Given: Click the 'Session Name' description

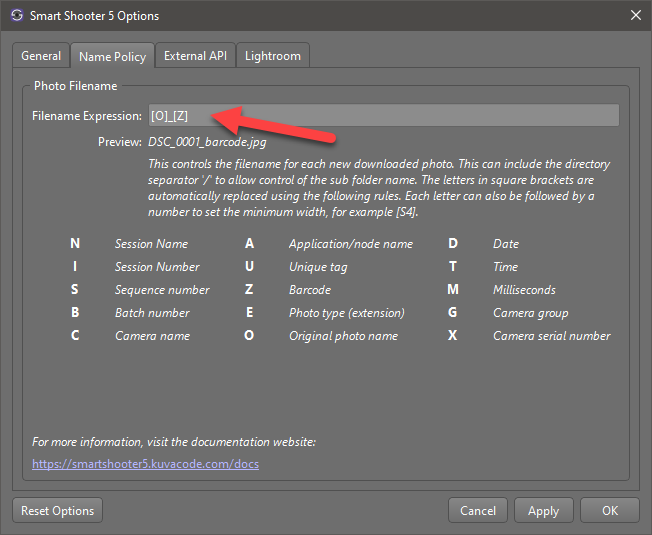Looking at the screenshot, I should pos(151,244).
